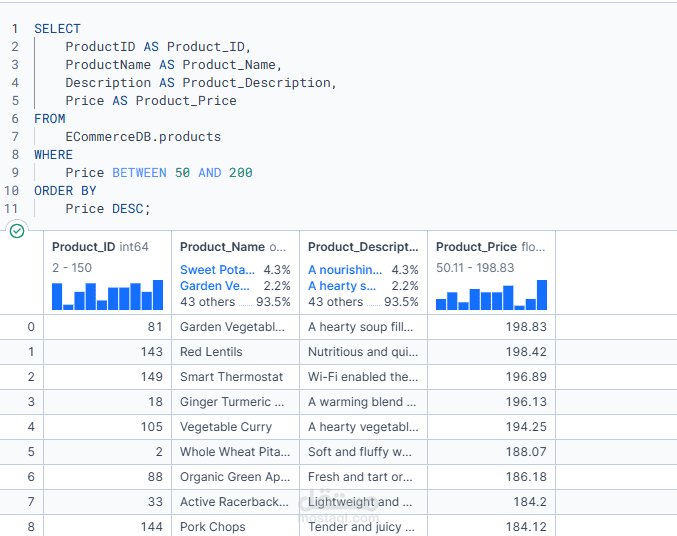Click price cell 198.42

[526, 352]
